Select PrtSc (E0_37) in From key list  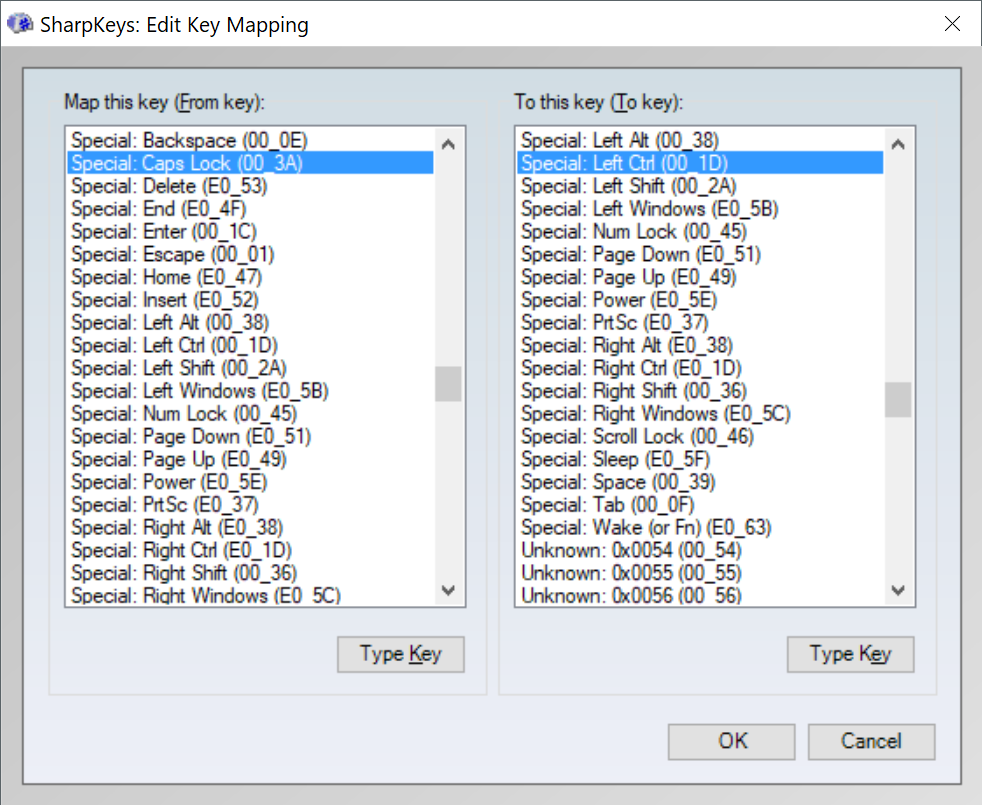click(x=251, y=504)
